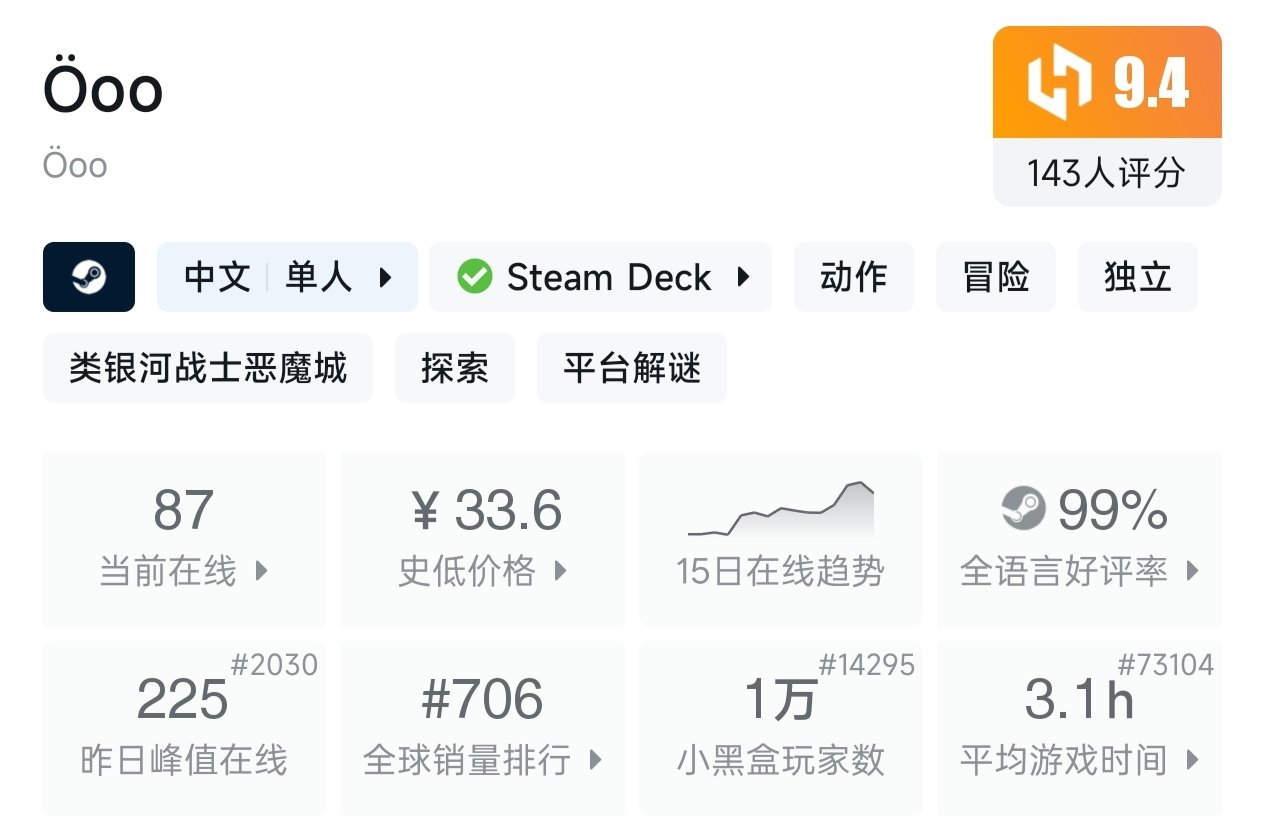This screenshot has width=1264, height=838.
Task: Open the 史低价格 price history arrow
Action: point(560,571)
